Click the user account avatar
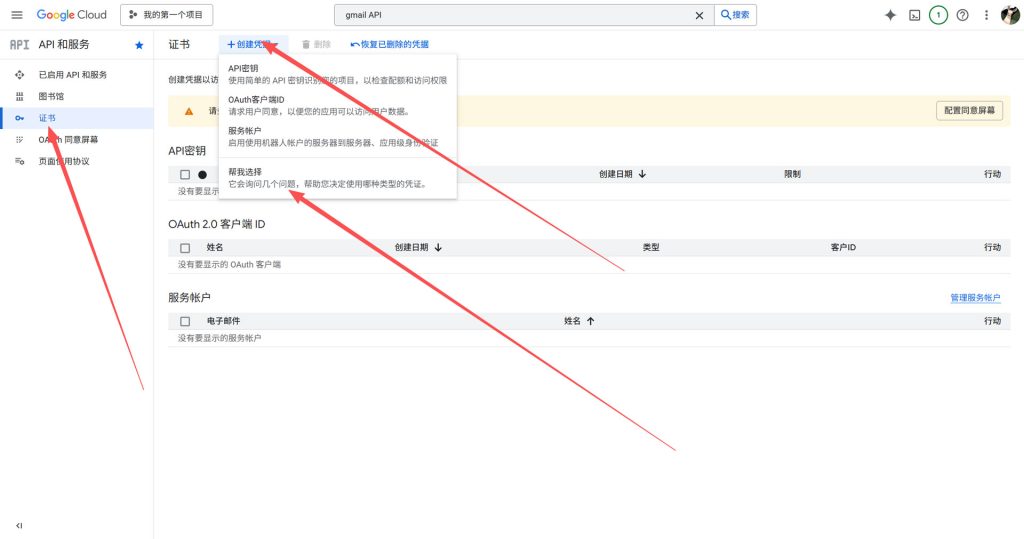The width and height of the screenshot is (1024, 539). pyautogui.click(x=1009, y=15)
